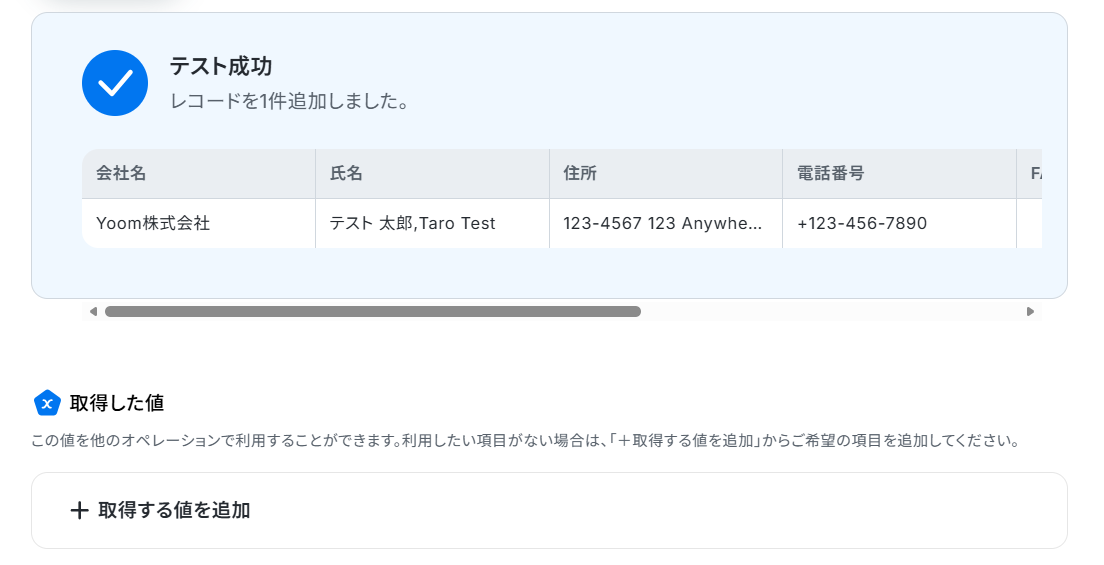Click the left scroll arrow under the table

[x=93, y=311]
